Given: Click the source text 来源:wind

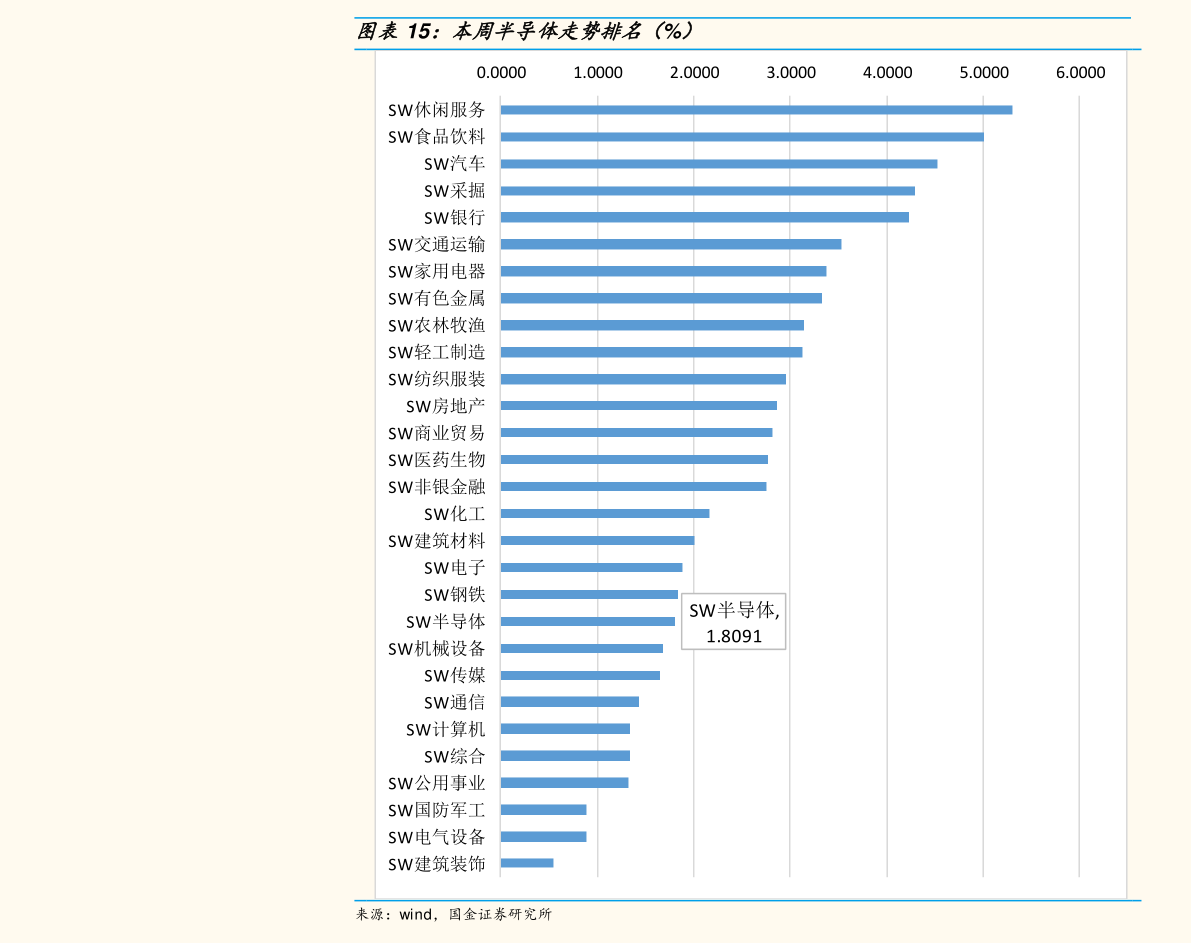Looking at the screenshot, I should (x=453, y=914).
